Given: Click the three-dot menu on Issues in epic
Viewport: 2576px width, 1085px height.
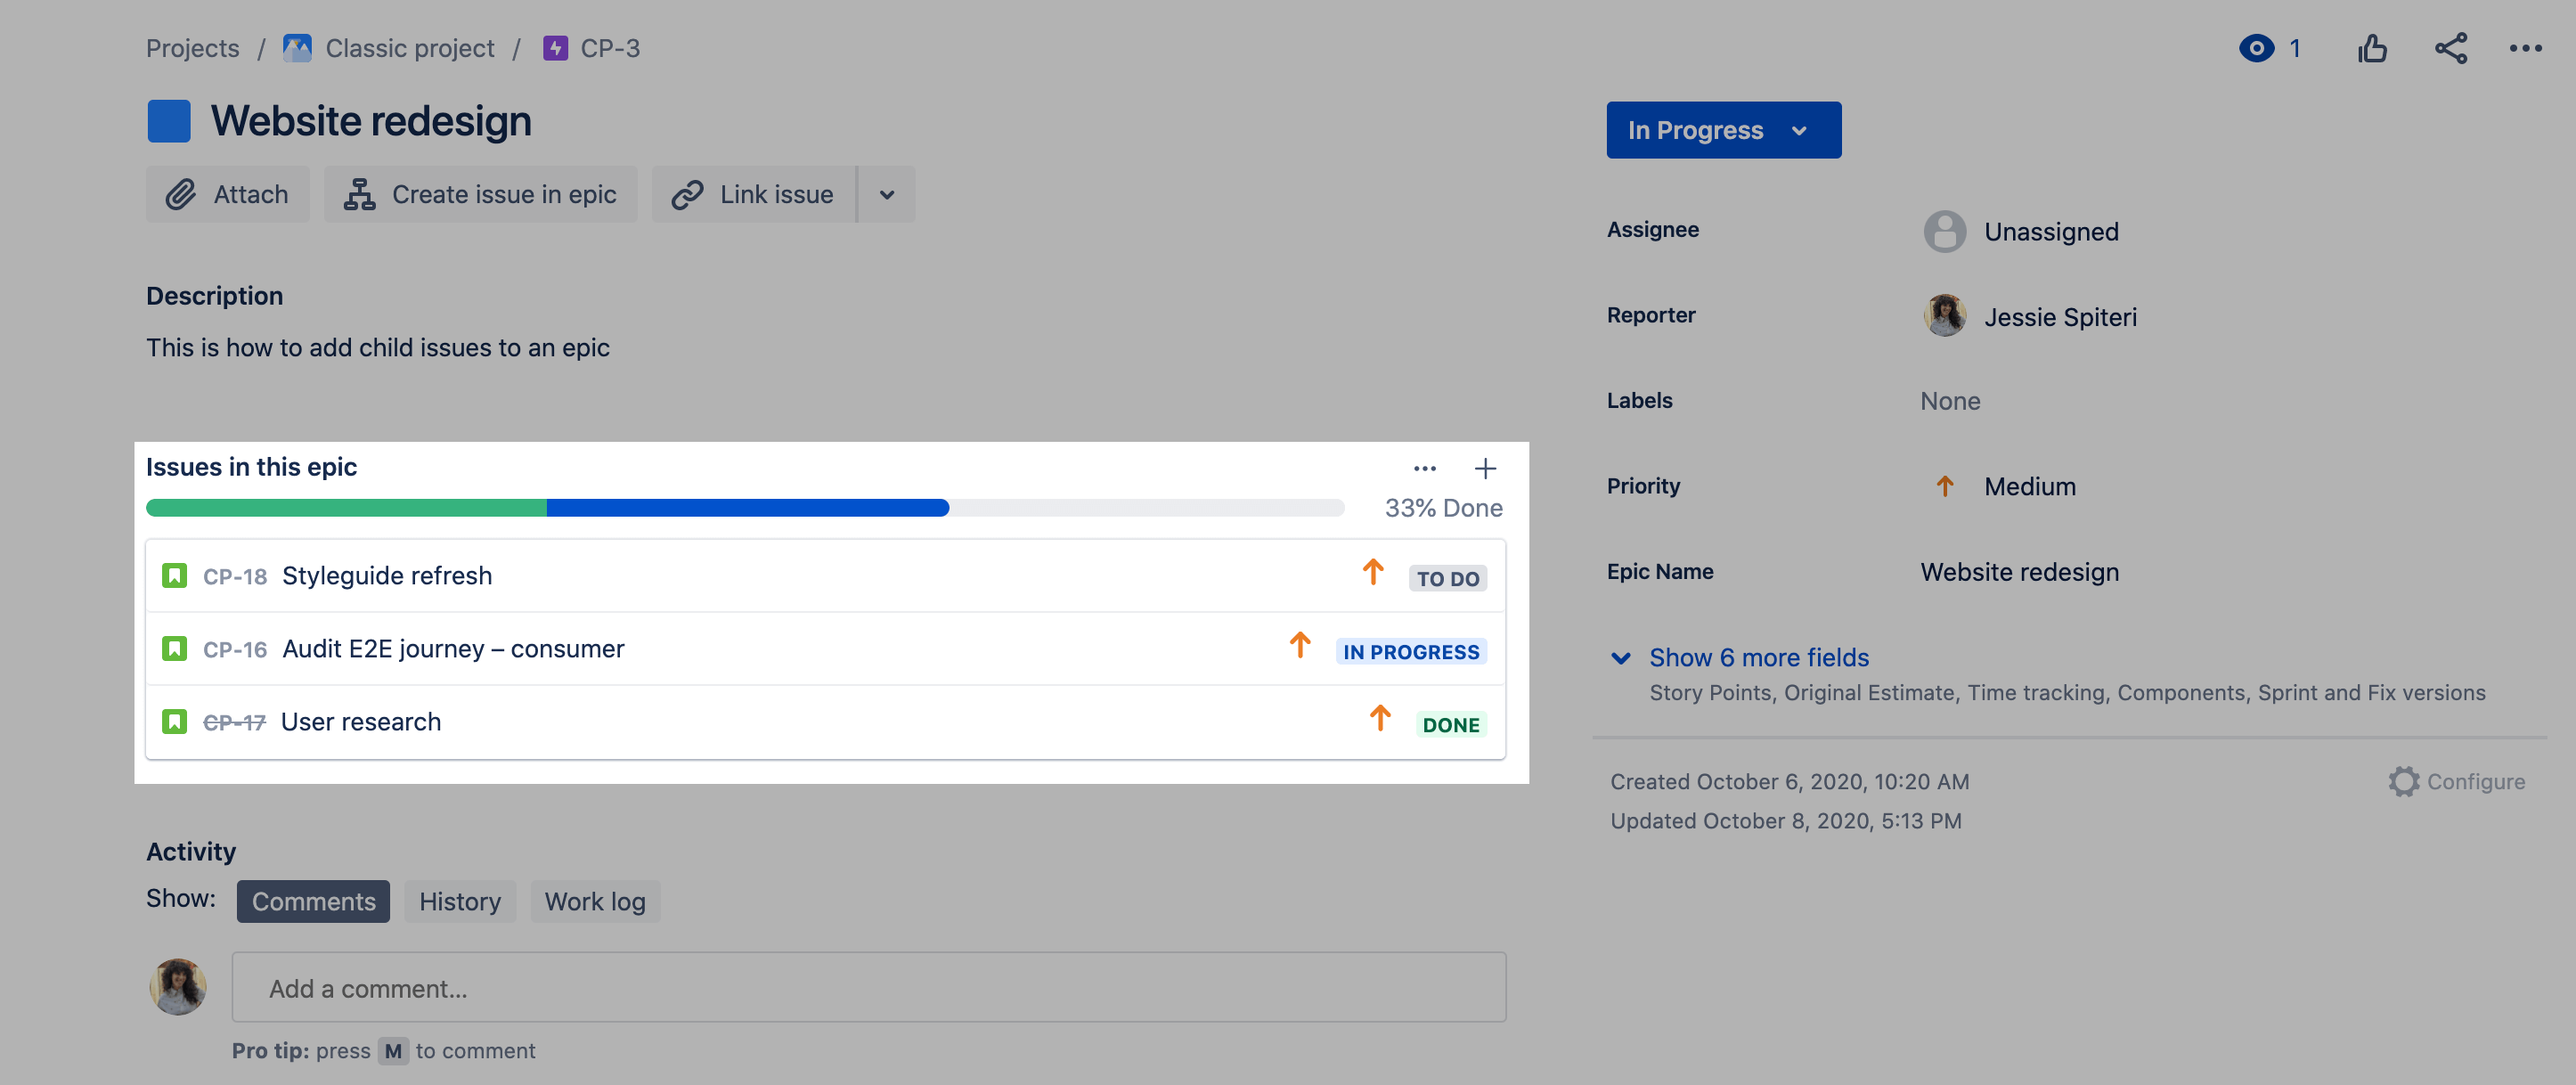Looking at the screenshot, I should (x=1423, y=469).
